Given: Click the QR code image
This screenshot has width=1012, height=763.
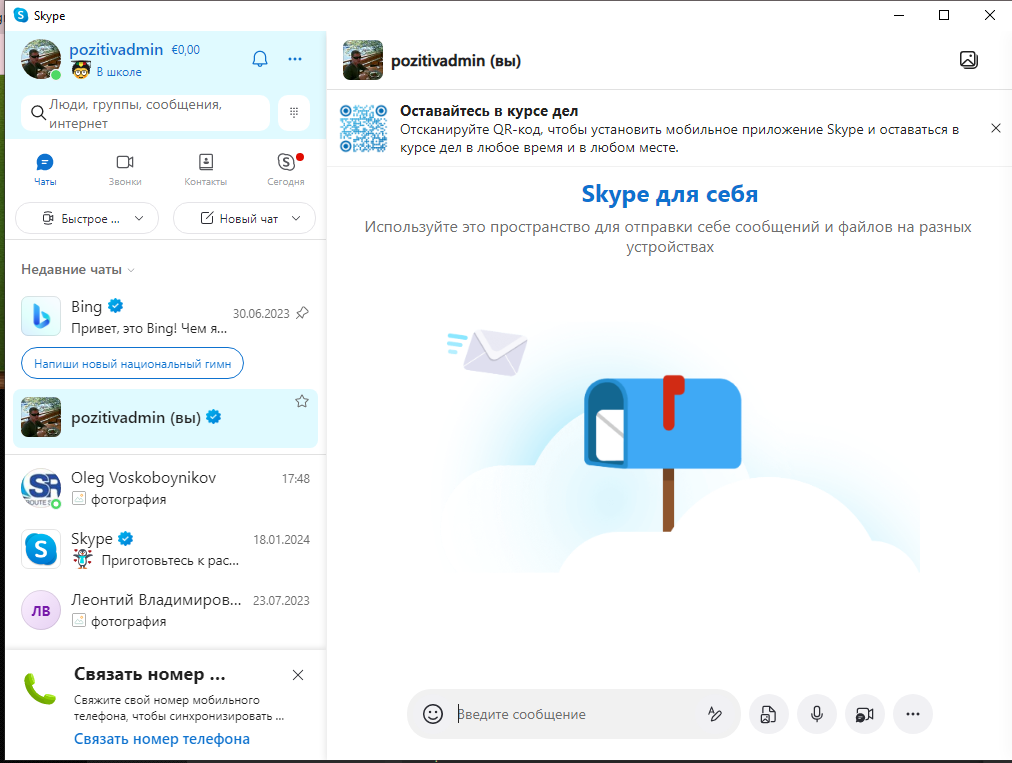Looking at the screenshot, I should (x=363, y=128).
